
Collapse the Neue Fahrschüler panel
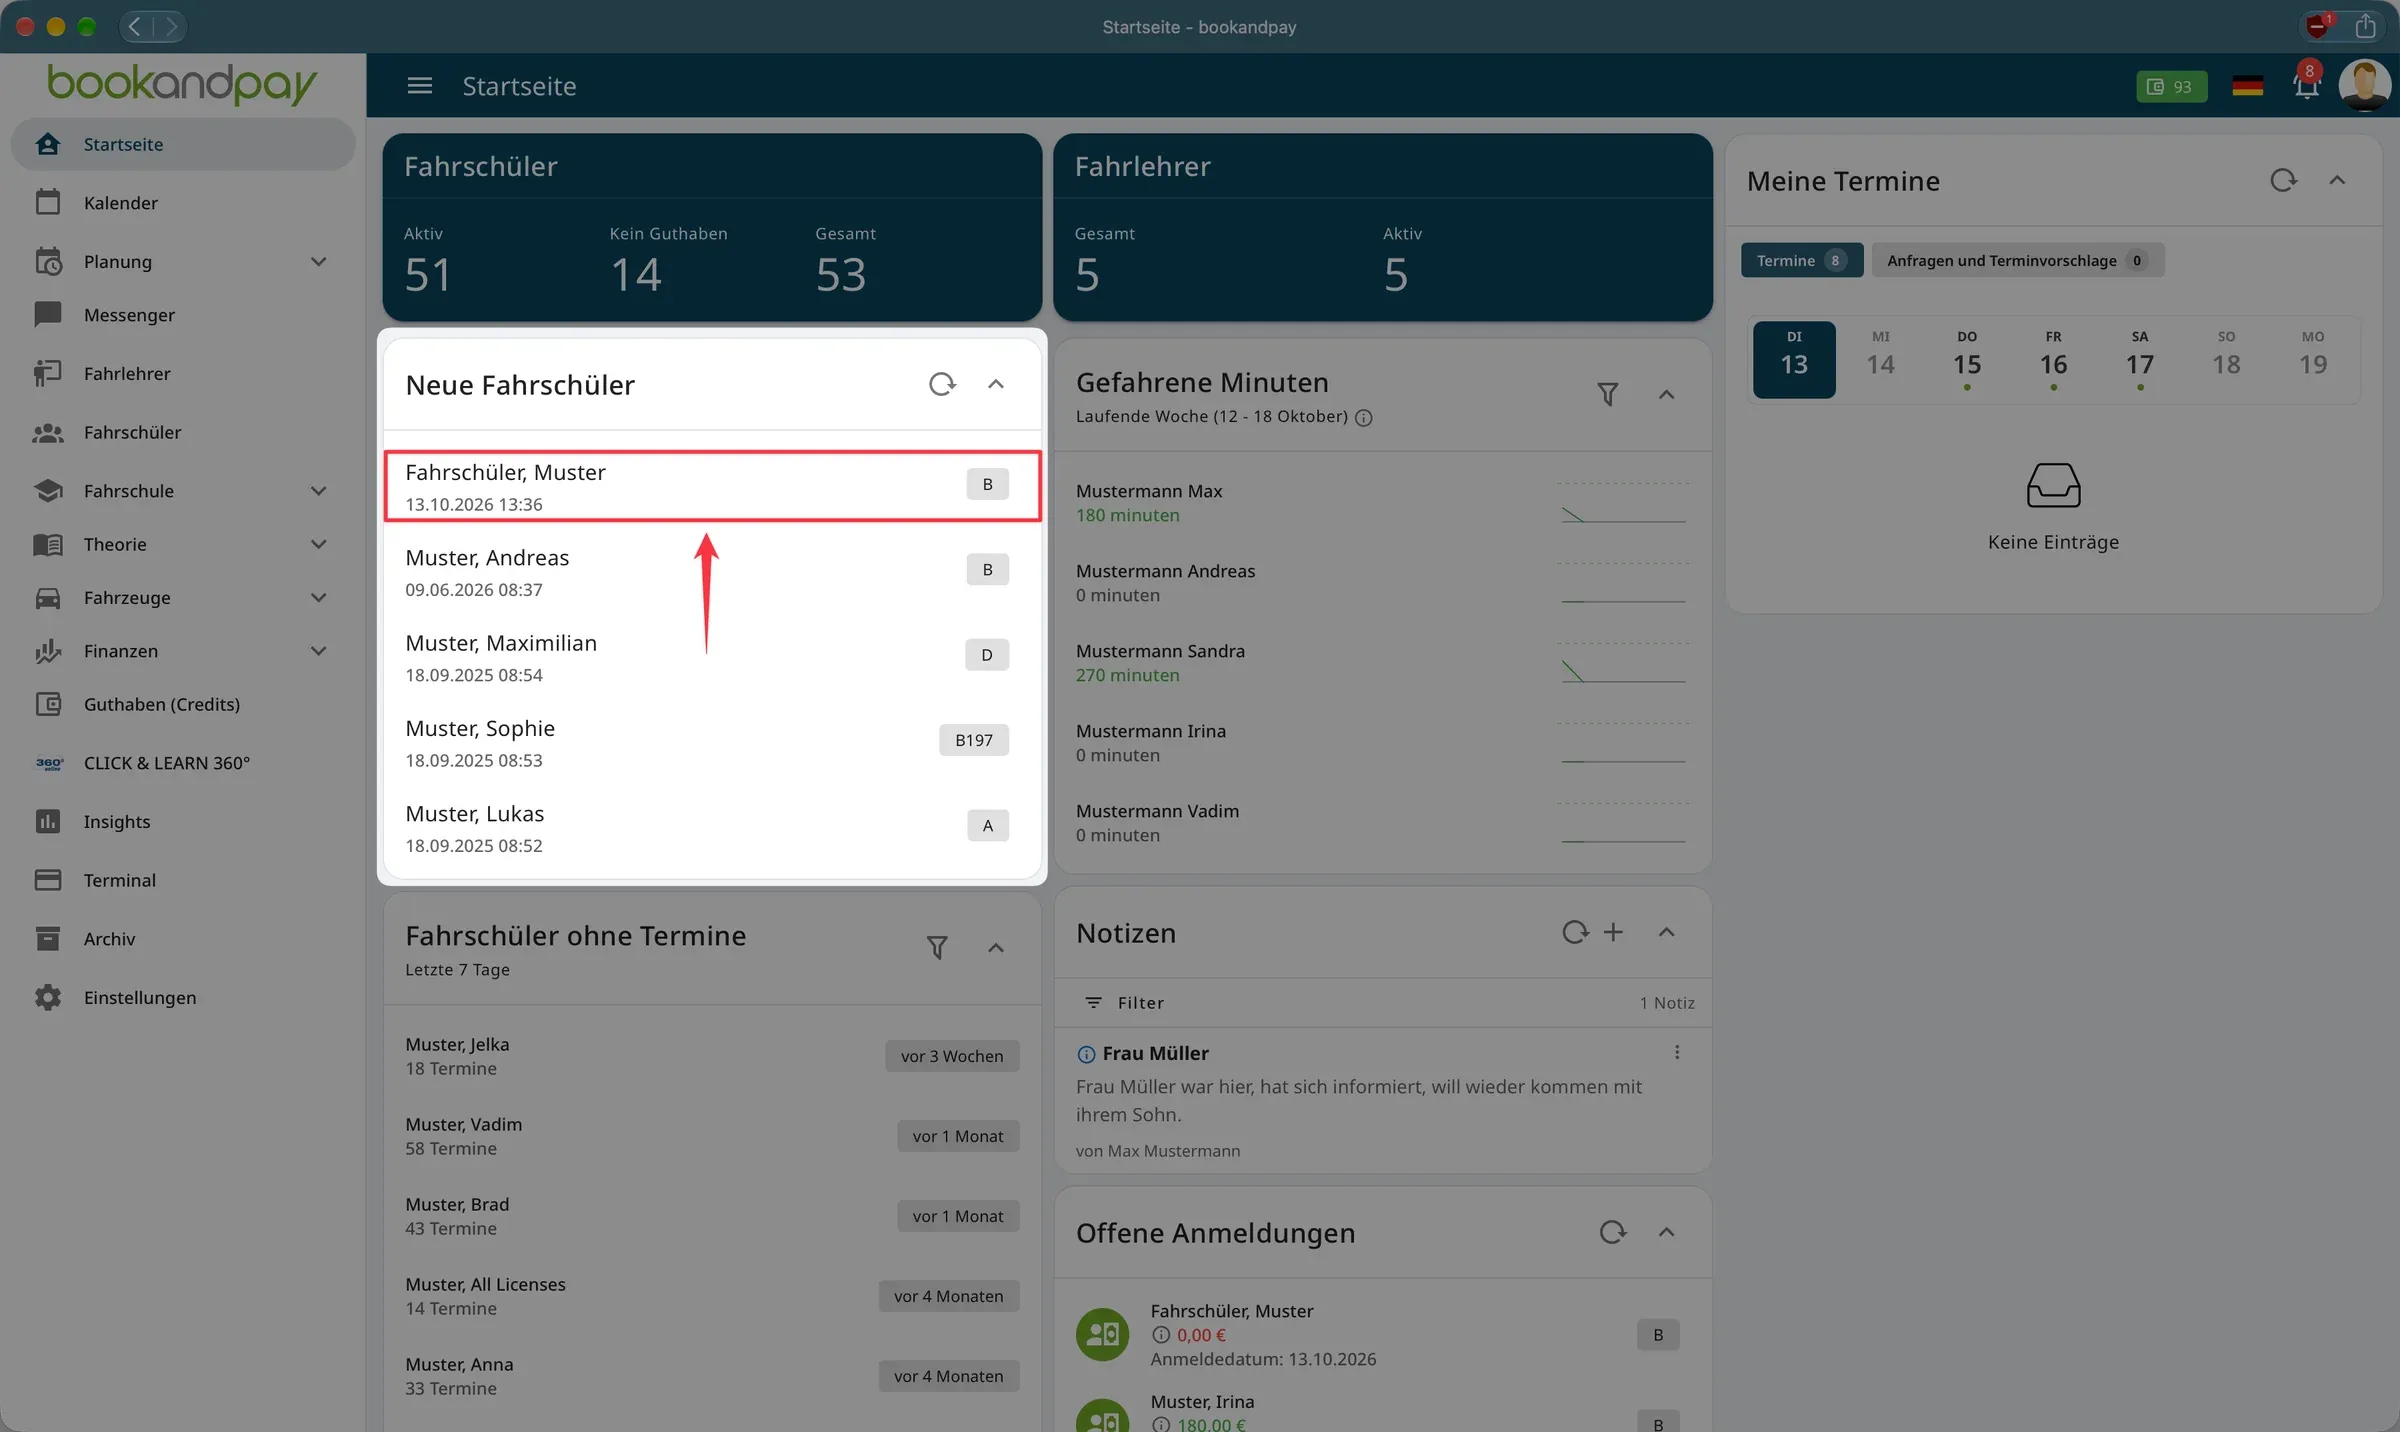(996, 384)
